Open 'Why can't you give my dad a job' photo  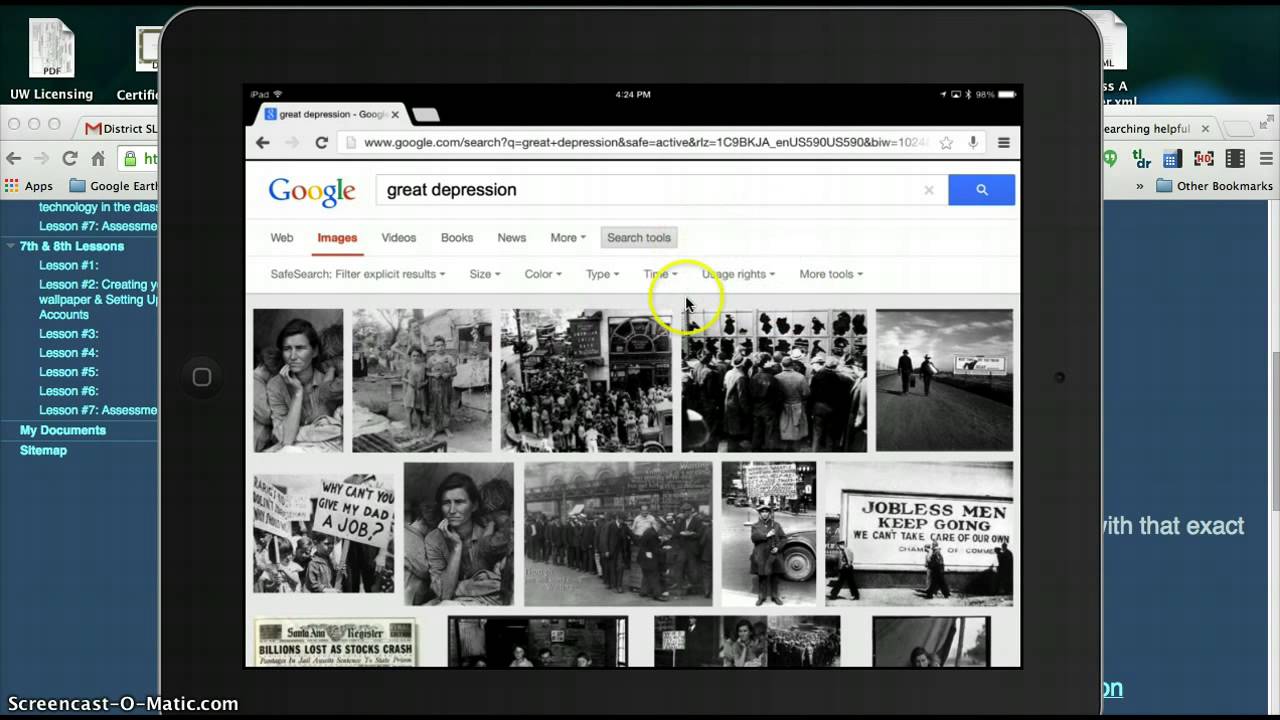(x=324, y=533)
